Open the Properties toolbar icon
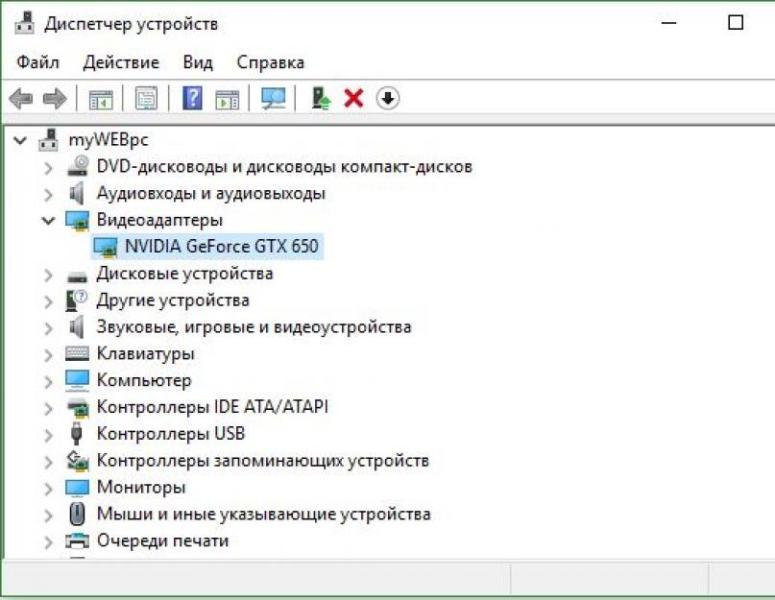775x600 pixels. (147, 98)
